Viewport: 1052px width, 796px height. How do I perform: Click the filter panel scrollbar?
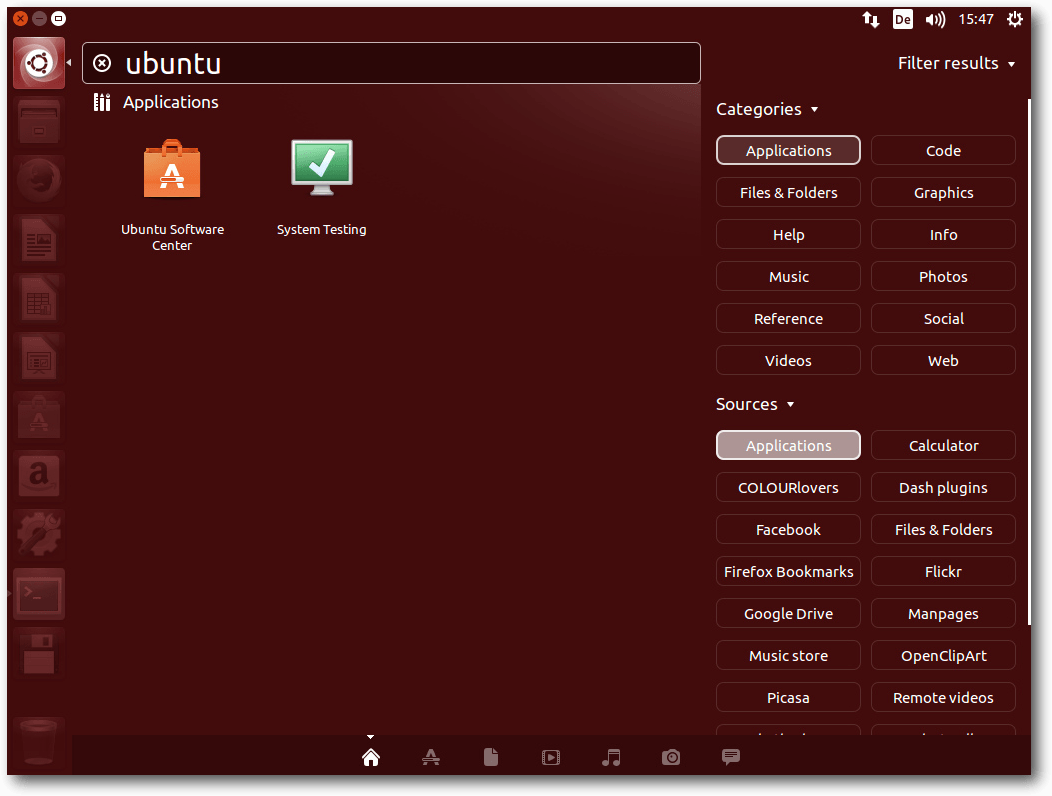(1029, 362)
